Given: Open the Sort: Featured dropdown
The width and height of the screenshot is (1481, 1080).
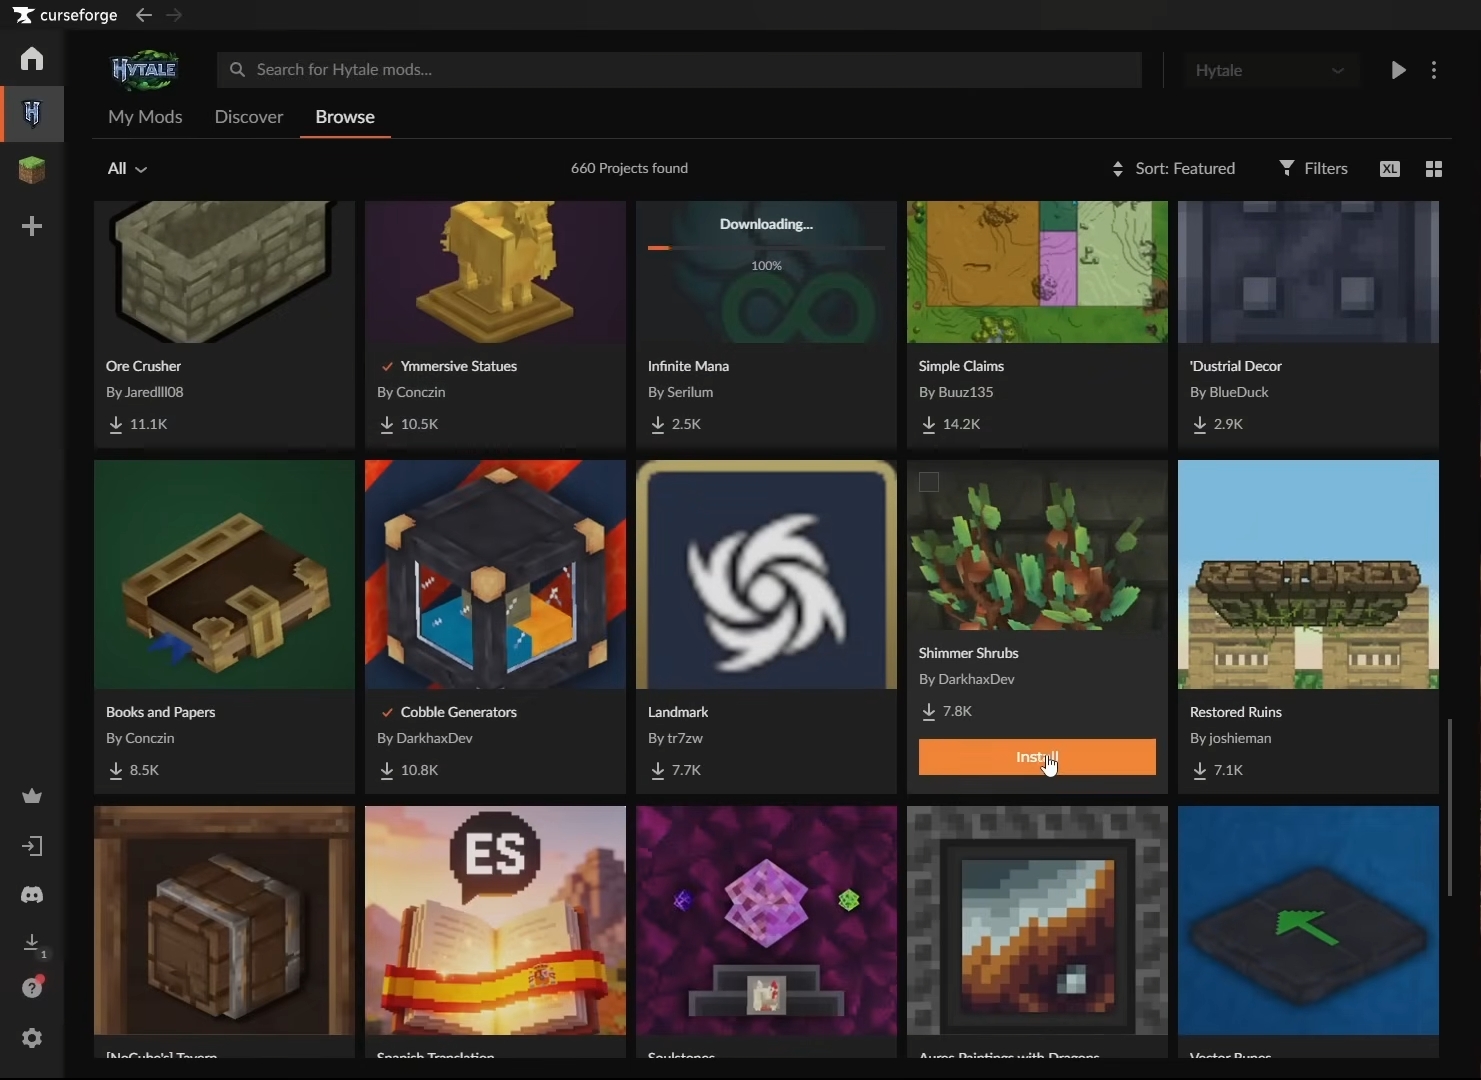Looking at the screenshot, I should pyautogui.click(x=1173, y=169).
